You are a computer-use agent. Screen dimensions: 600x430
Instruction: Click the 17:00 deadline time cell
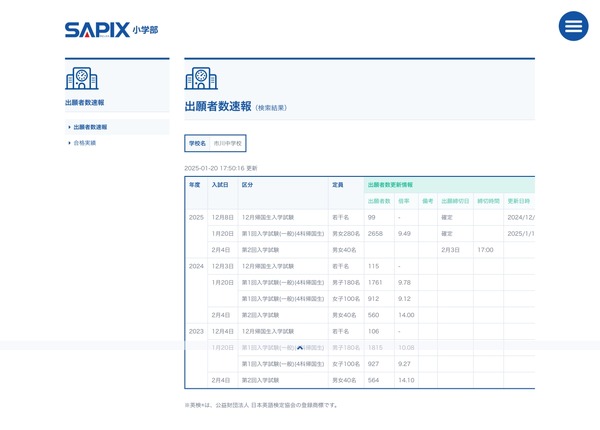(x=485, y=249)
